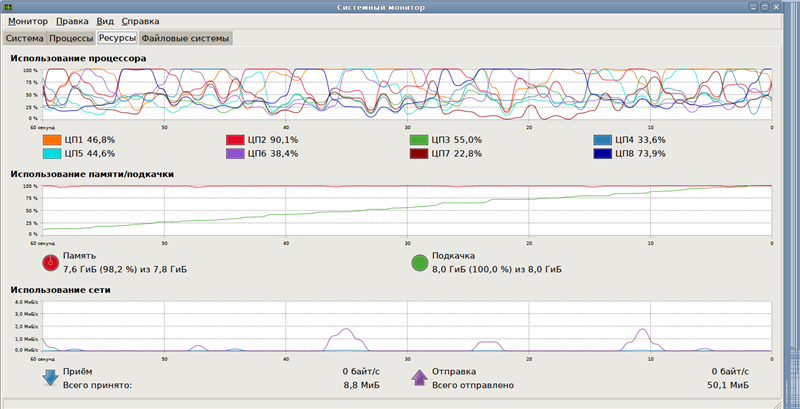Screen dimensions: 800x409
Task: Click the memory and swap history graph
Action: [x=407, y=211]
